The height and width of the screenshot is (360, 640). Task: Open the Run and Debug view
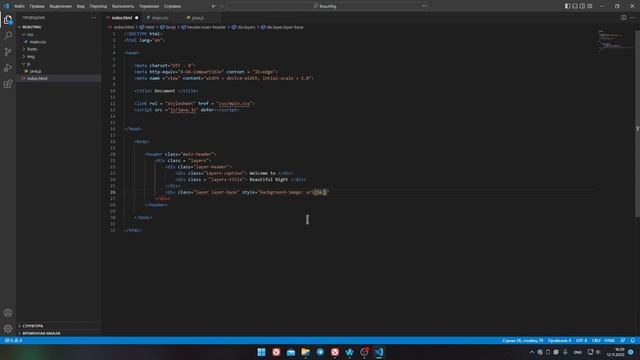8,67
